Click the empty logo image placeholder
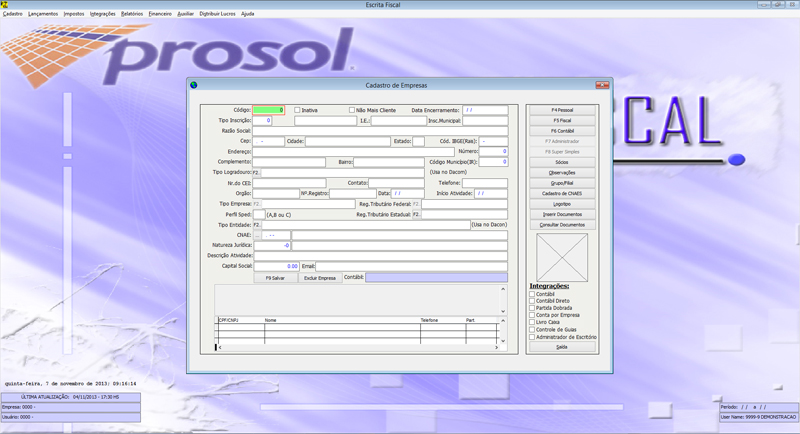The image size is (800, 434). point(562,258)
